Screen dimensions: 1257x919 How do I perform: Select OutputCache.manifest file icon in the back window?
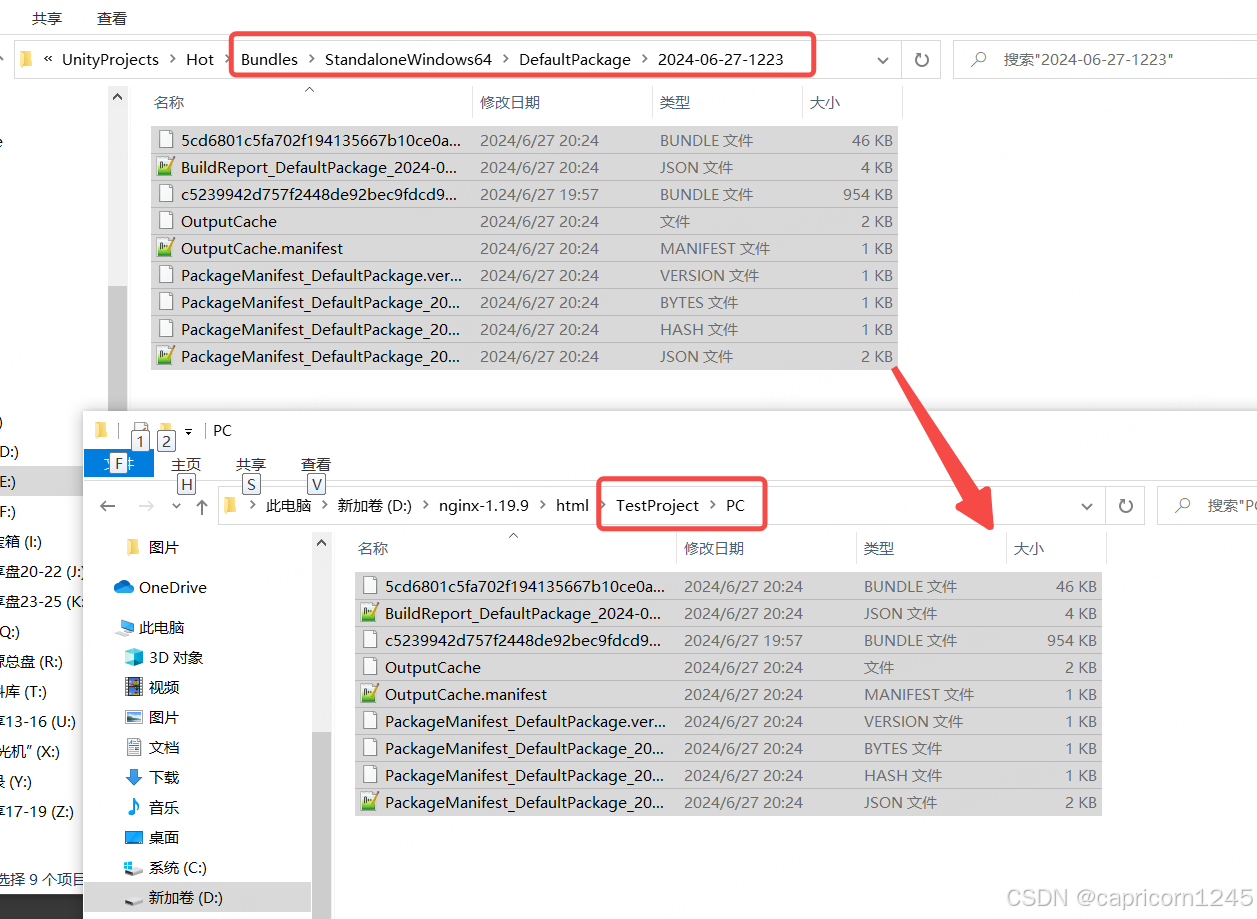pyautogui.click(x=165, y=248)
